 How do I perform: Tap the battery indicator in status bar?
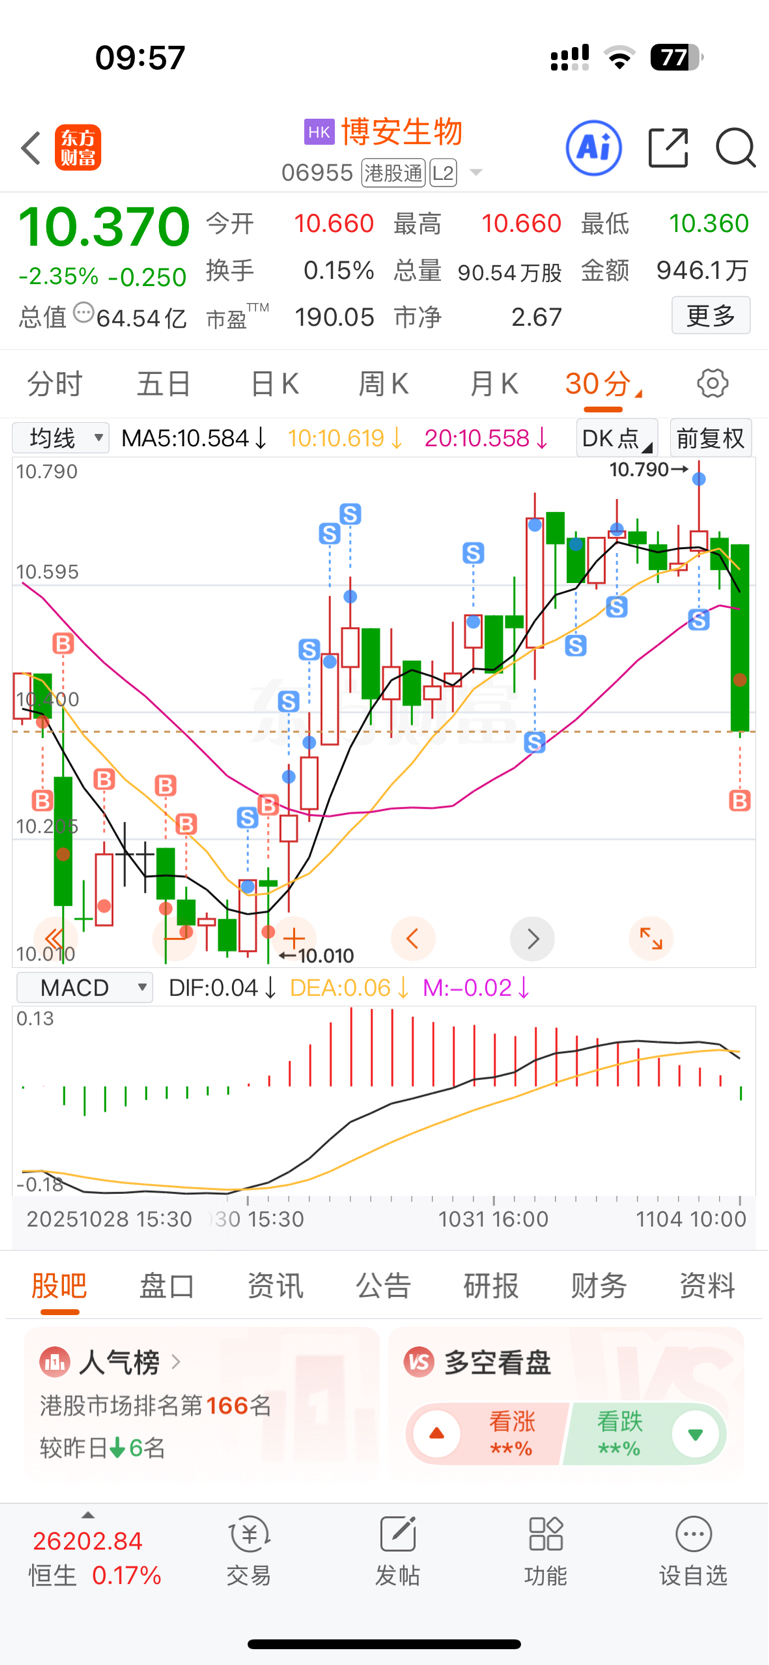point(677,57)
